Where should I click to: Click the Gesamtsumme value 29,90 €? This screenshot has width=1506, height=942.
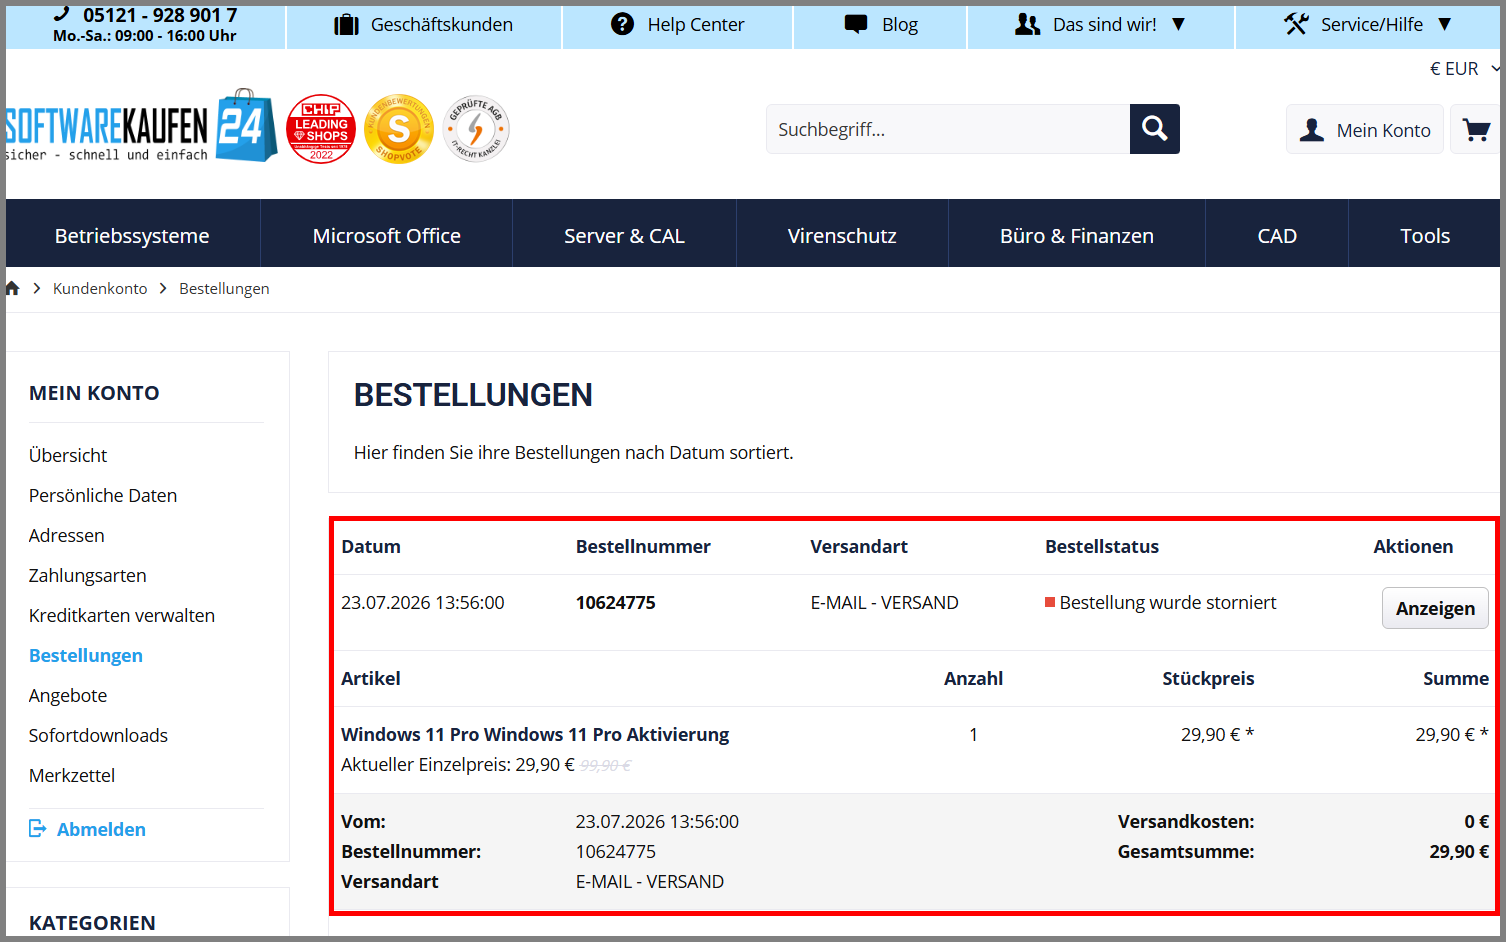1459,851
